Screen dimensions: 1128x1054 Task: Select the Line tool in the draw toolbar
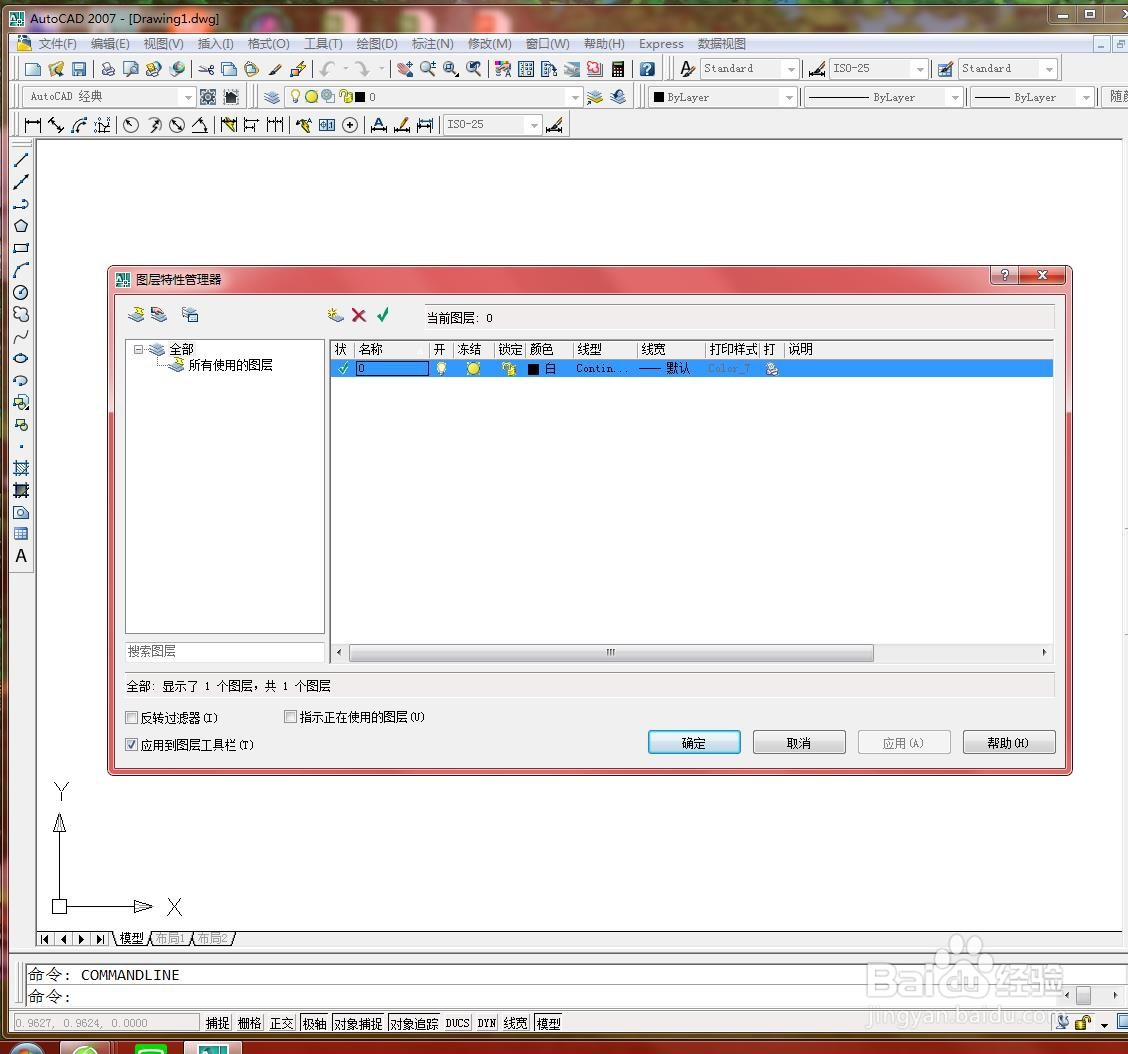(x=21, y=160)
